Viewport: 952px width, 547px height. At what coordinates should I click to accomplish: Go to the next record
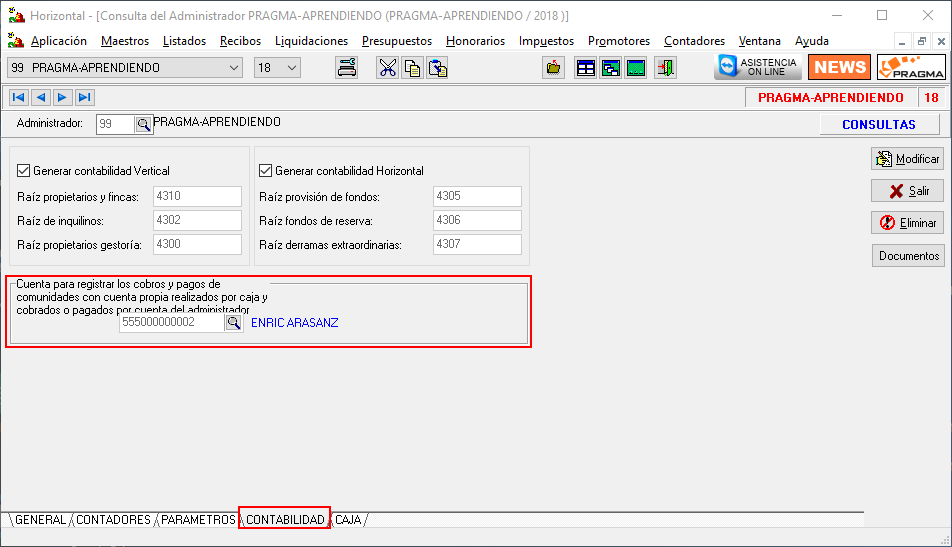tap(63, 97)
